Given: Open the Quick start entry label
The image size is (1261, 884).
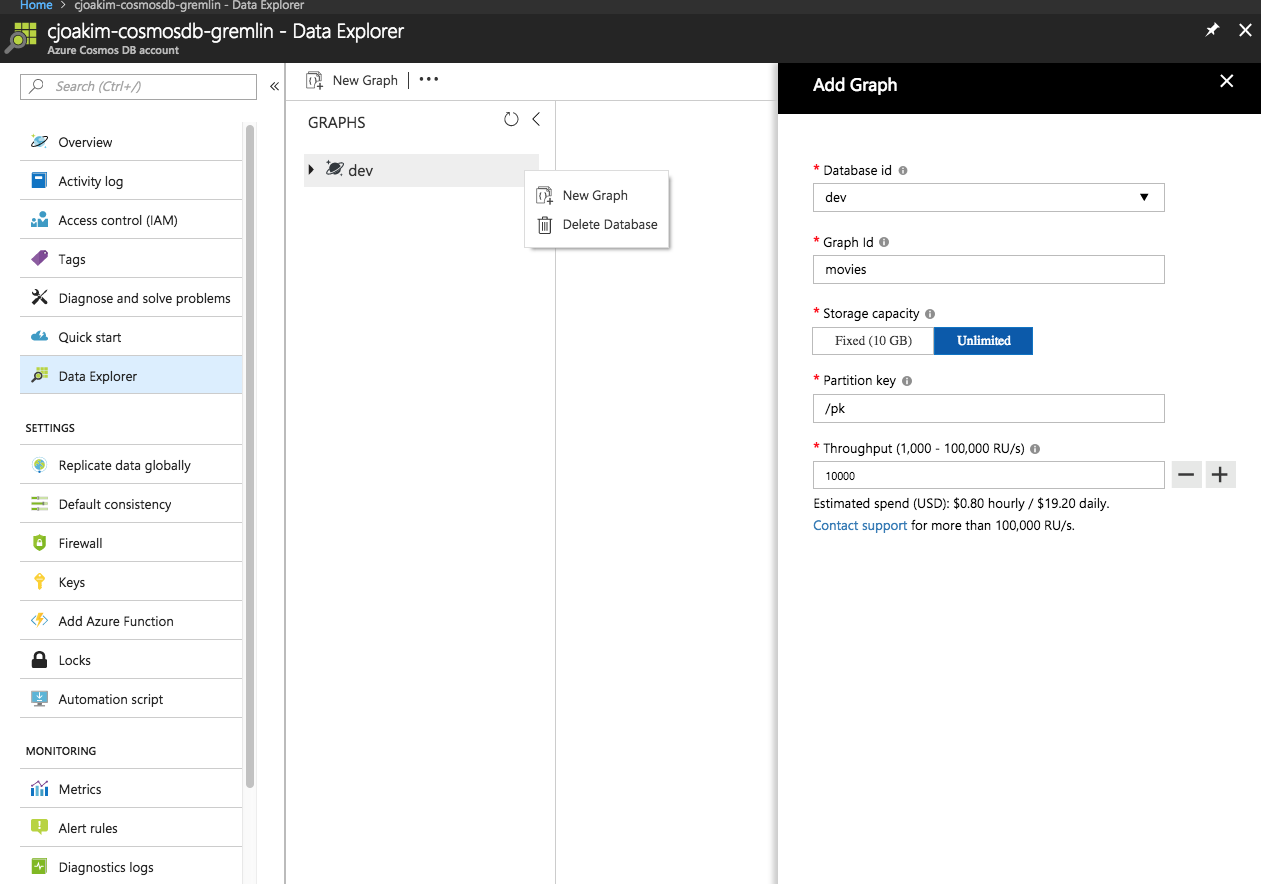Looking at the screenshot, I should coord(90,337).
